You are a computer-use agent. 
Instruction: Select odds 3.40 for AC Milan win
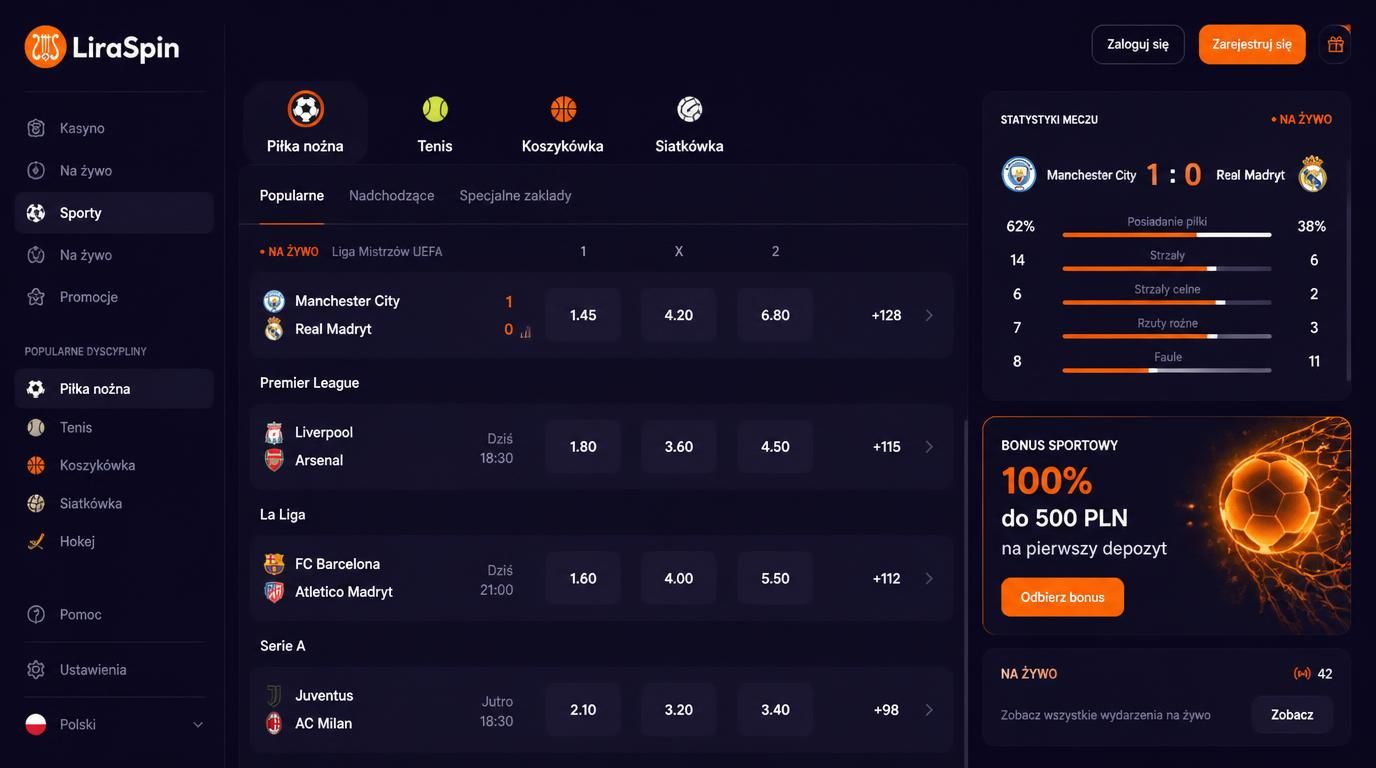(x=775, y=710)
